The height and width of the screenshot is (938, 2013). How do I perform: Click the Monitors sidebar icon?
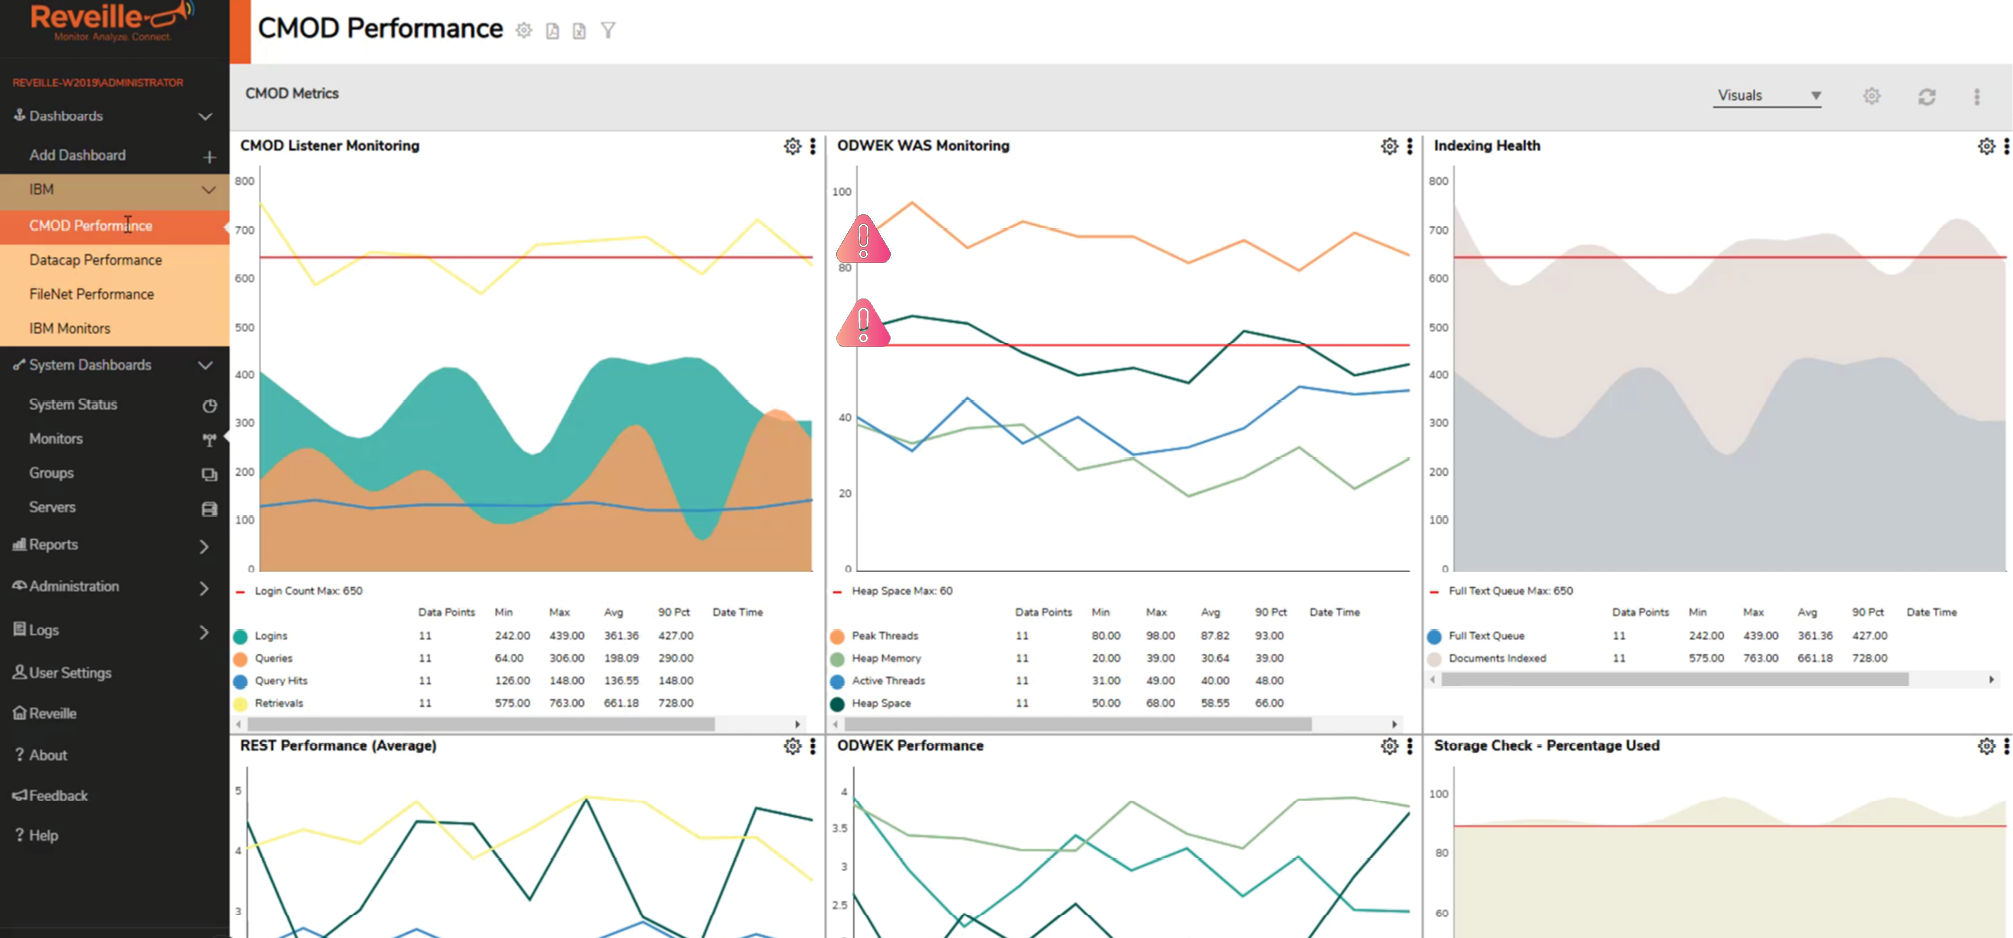[209, 440]
